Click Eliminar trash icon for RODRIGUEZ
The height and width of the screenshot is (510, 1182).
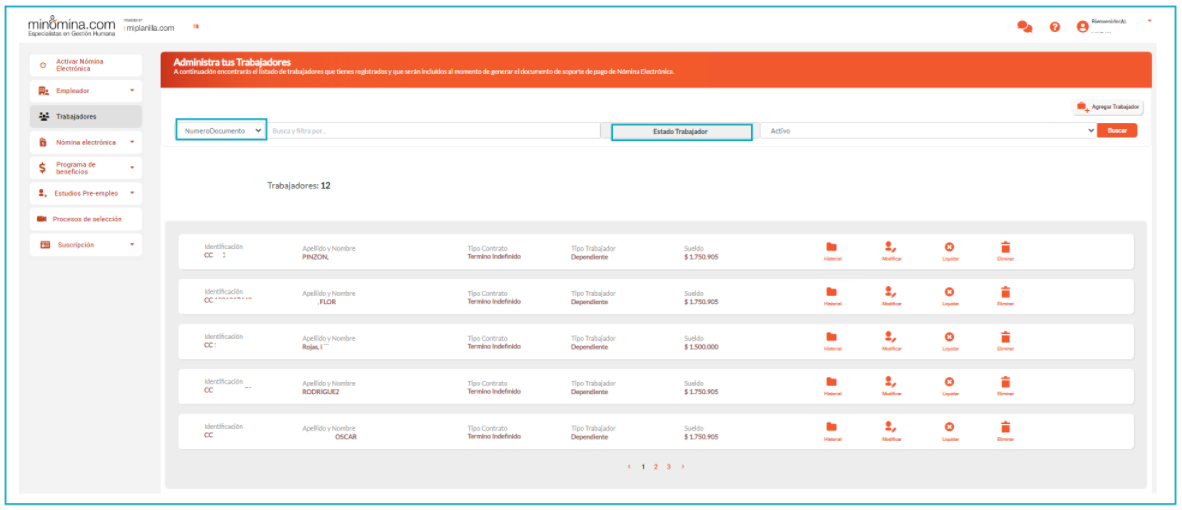point(1005,382)
